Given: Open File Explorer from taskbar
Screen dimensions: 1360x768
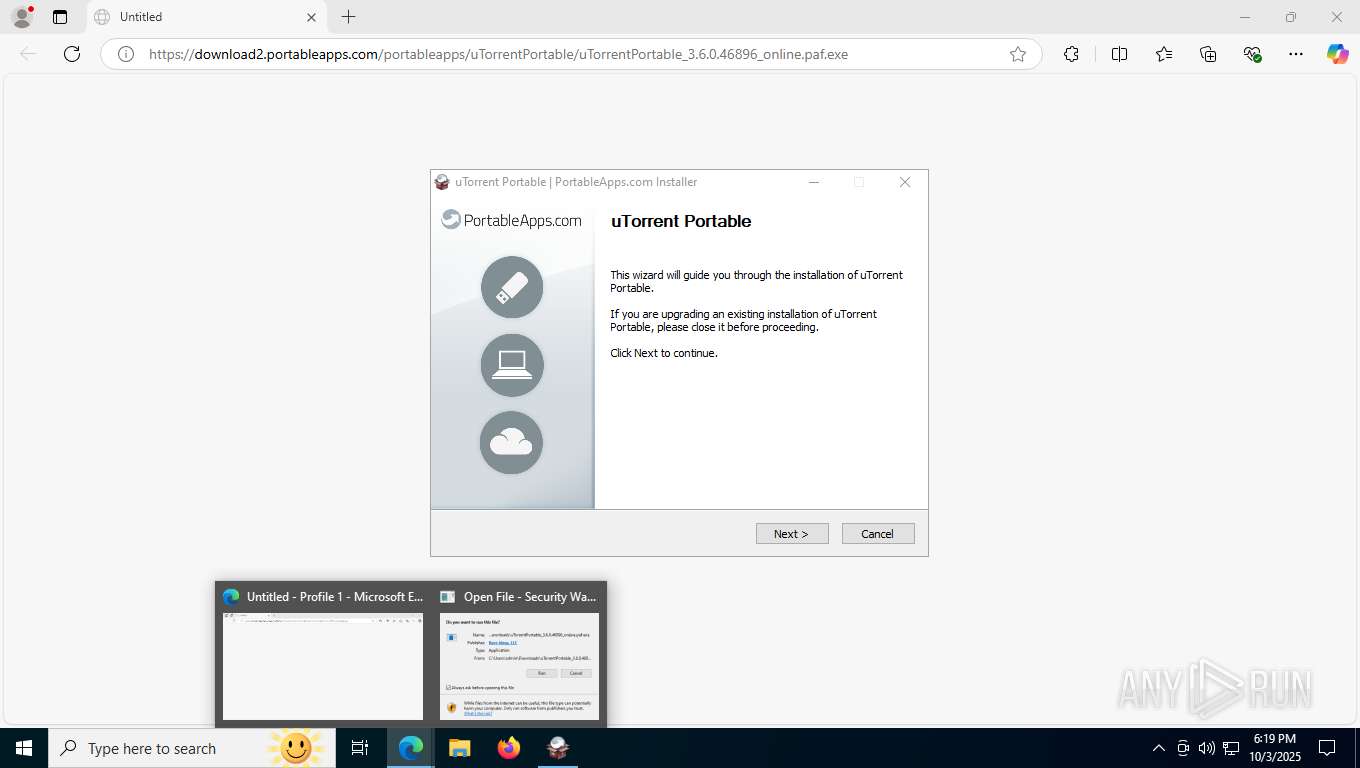Looking at the screenshot, I should tap(460, 748).
